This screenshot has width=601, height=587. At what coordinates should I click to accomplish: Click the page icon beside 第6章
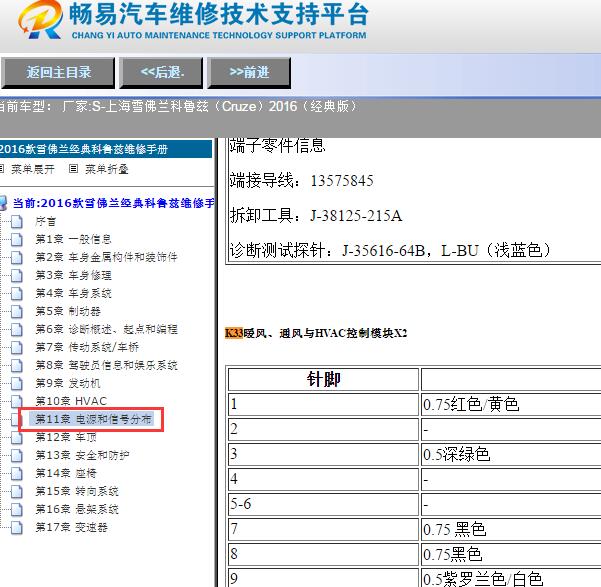[16, 329]
